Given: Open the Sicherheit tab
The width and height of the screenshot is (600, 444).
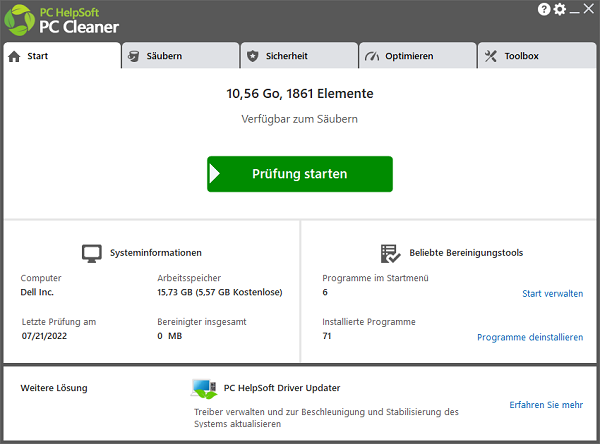Looking at the screenshot, I should 299,56.
